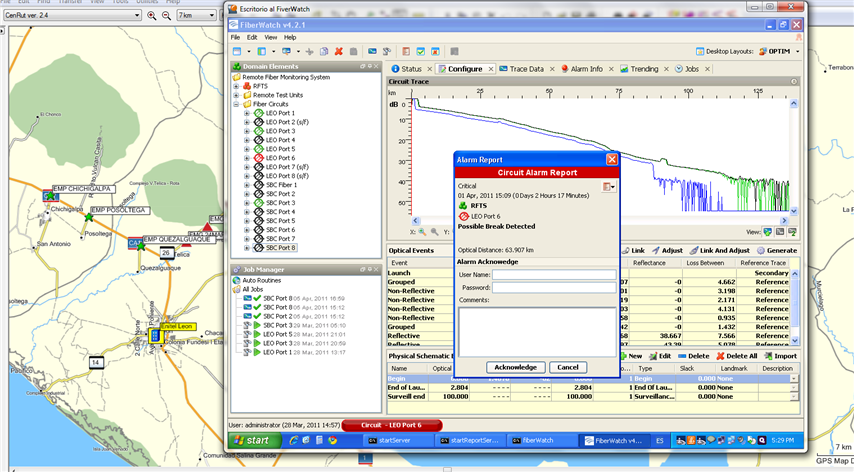The height and width of the screenshot is (472, 854).
Task: Select LEO Port 1 in Fiber Circuits
Action: point(280,113)
